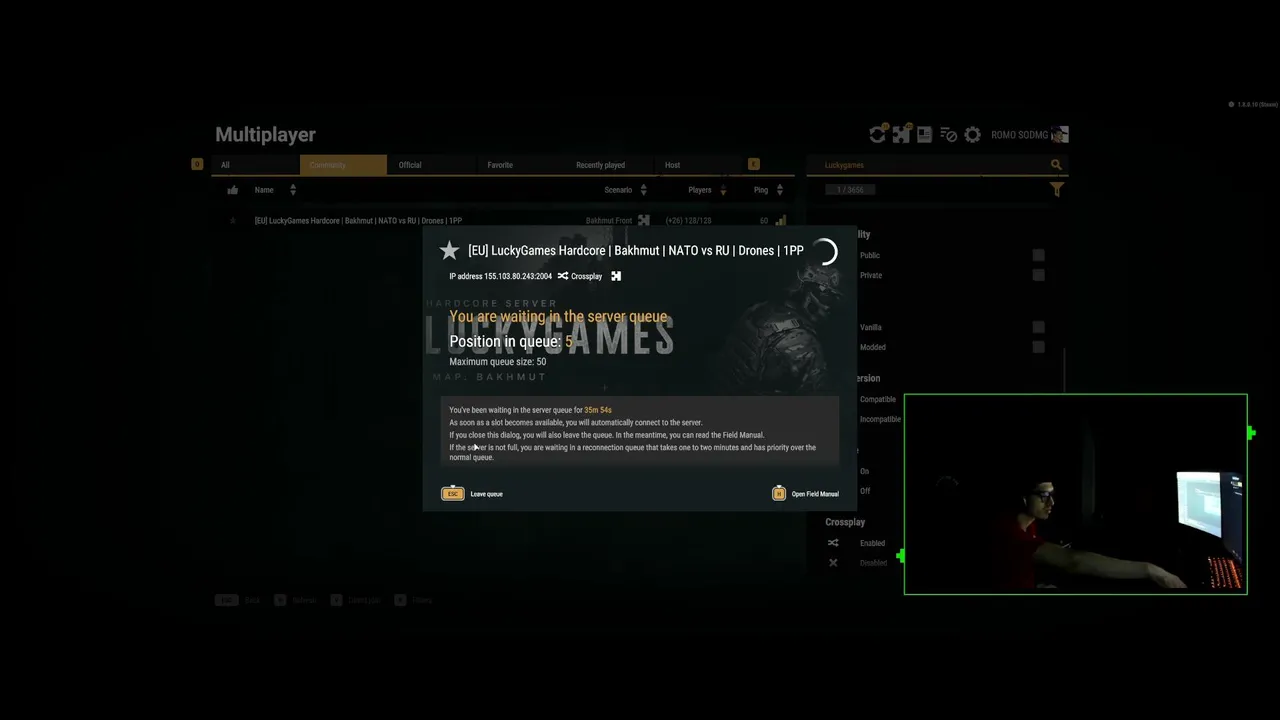Screen dimensions: 1280x720
Task: Click the refresh server list icon
Action: click(x=878, y=134)
